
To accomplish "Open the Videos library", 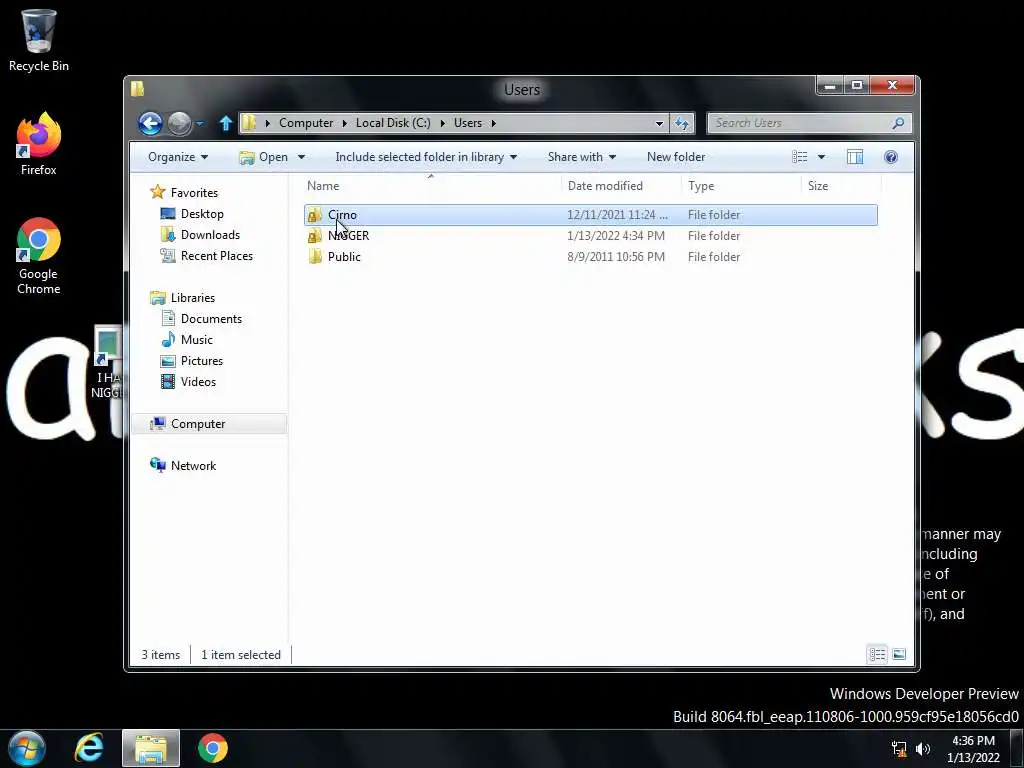I will (x=198, y=381).
